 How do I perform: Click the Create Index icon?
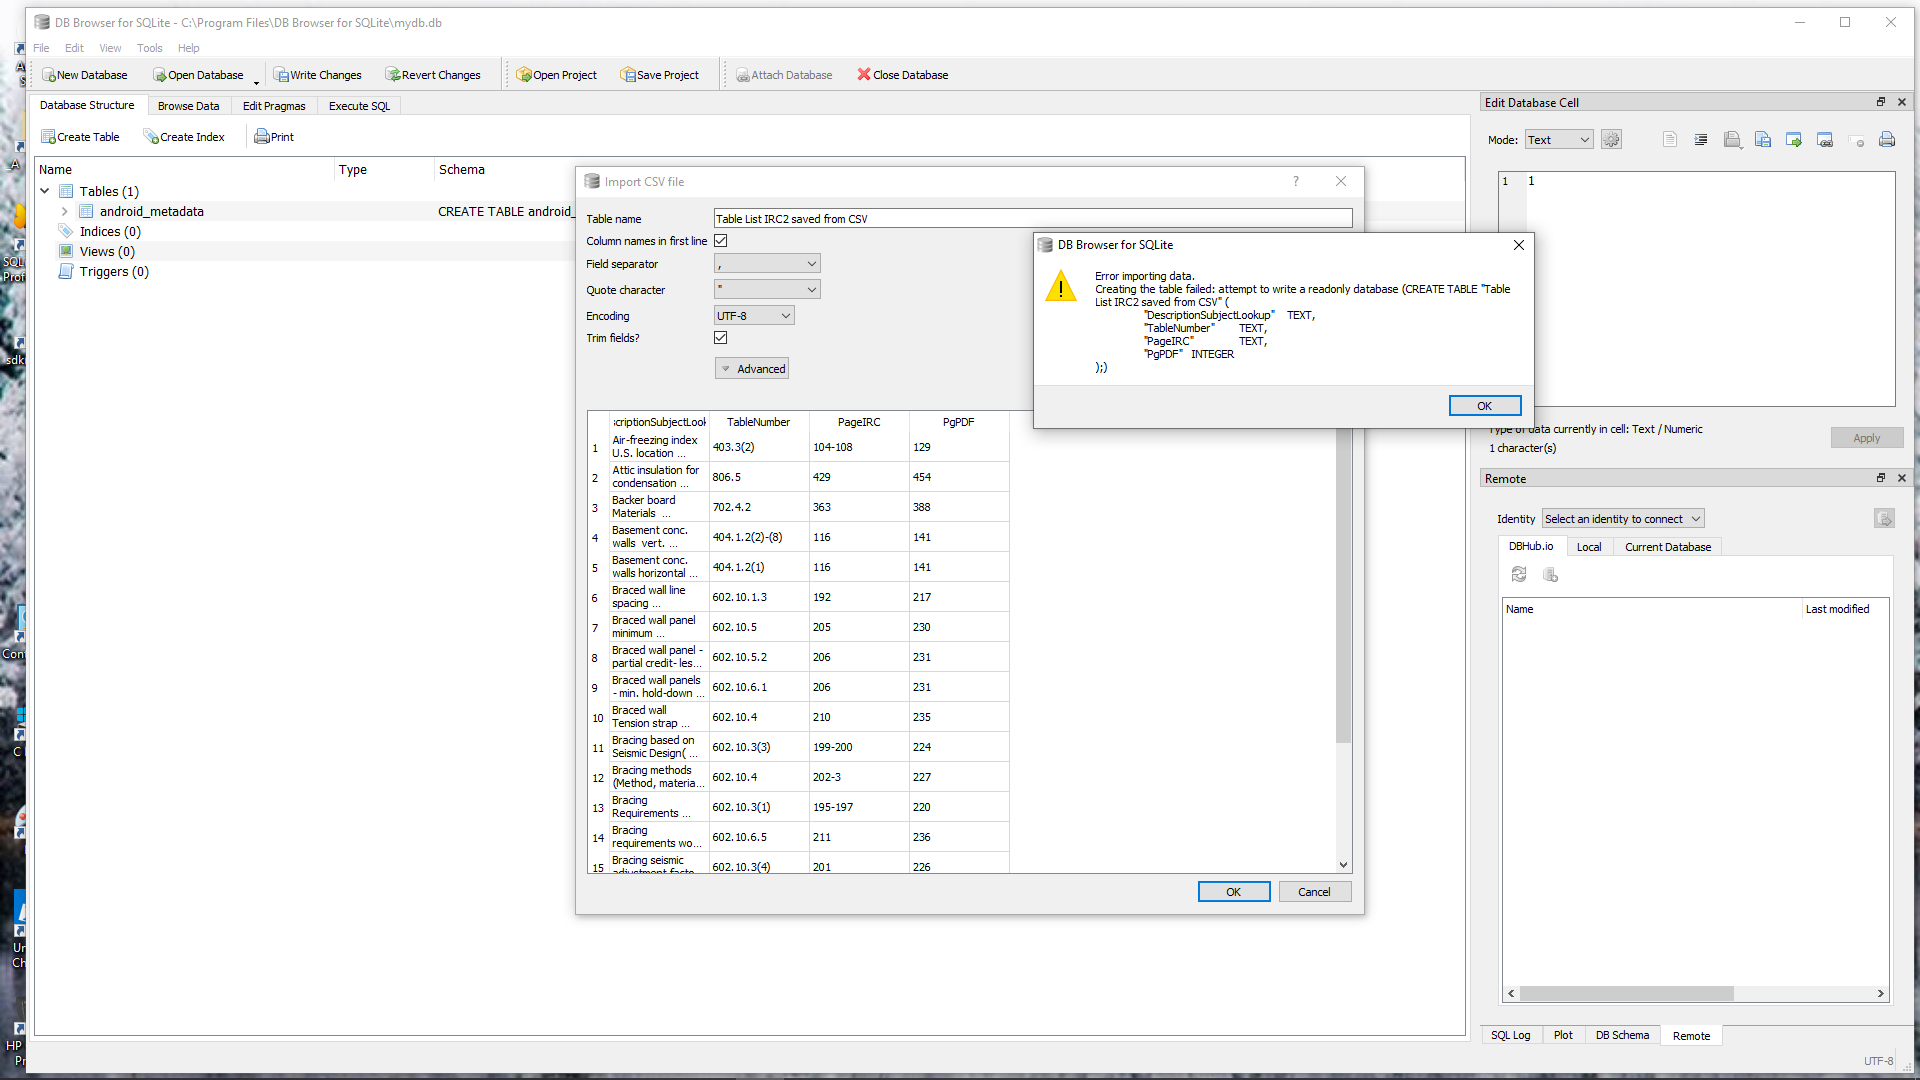pos(151,137)
